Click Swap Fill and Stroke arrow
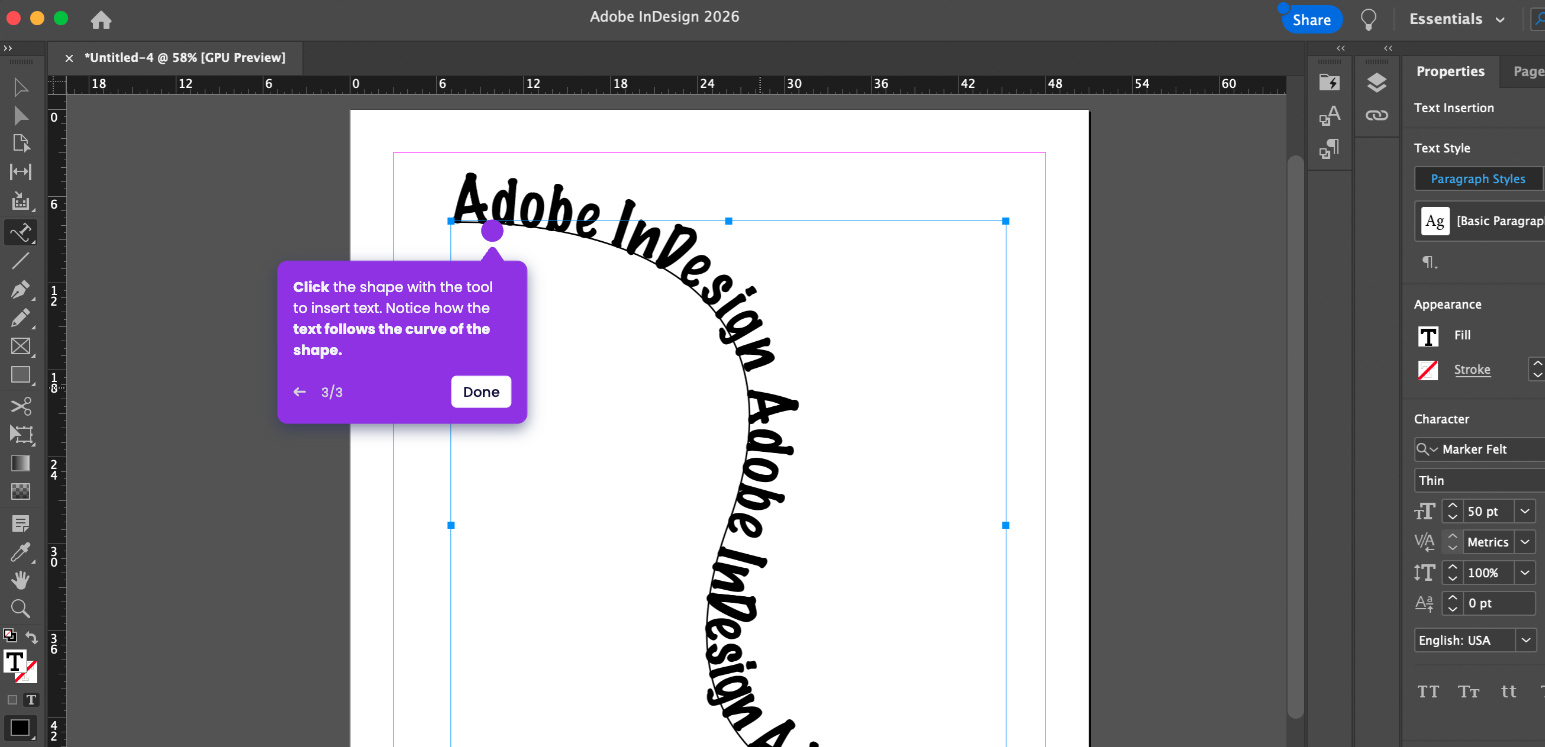1545x747 pixels. pos(31,636)
